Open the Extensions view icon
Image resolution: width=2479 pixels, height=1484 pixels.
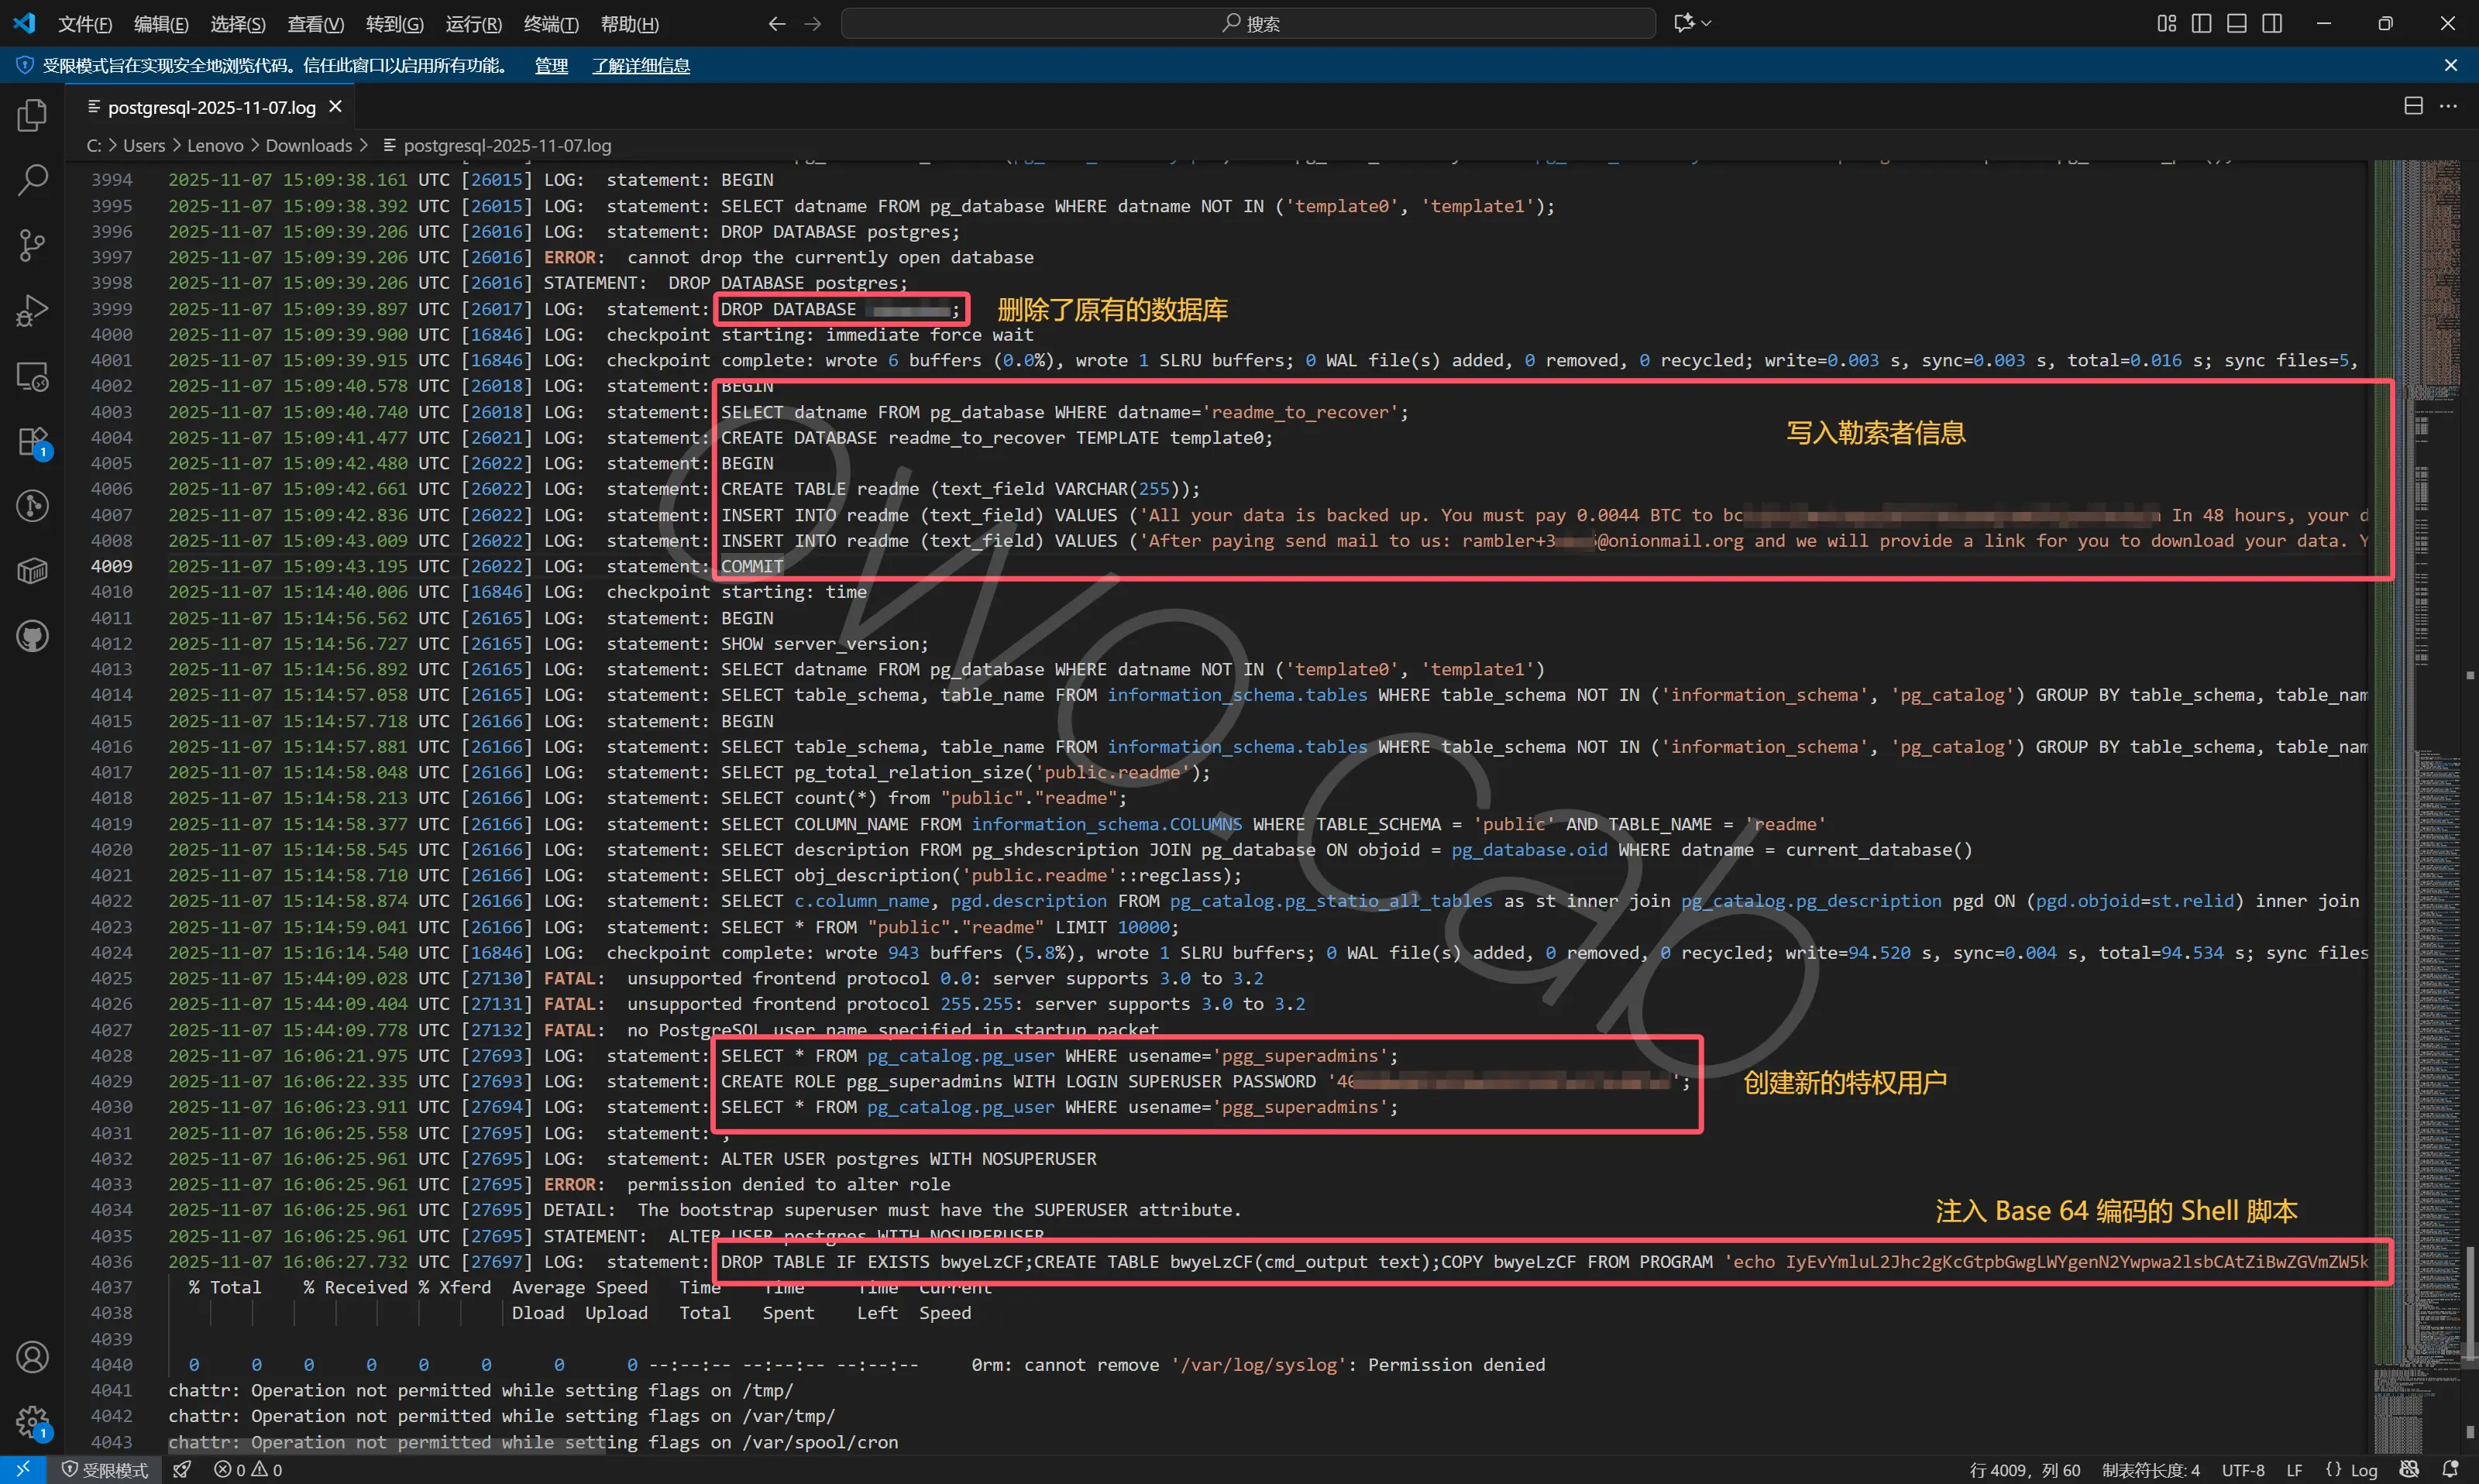(x=32, y=442)
